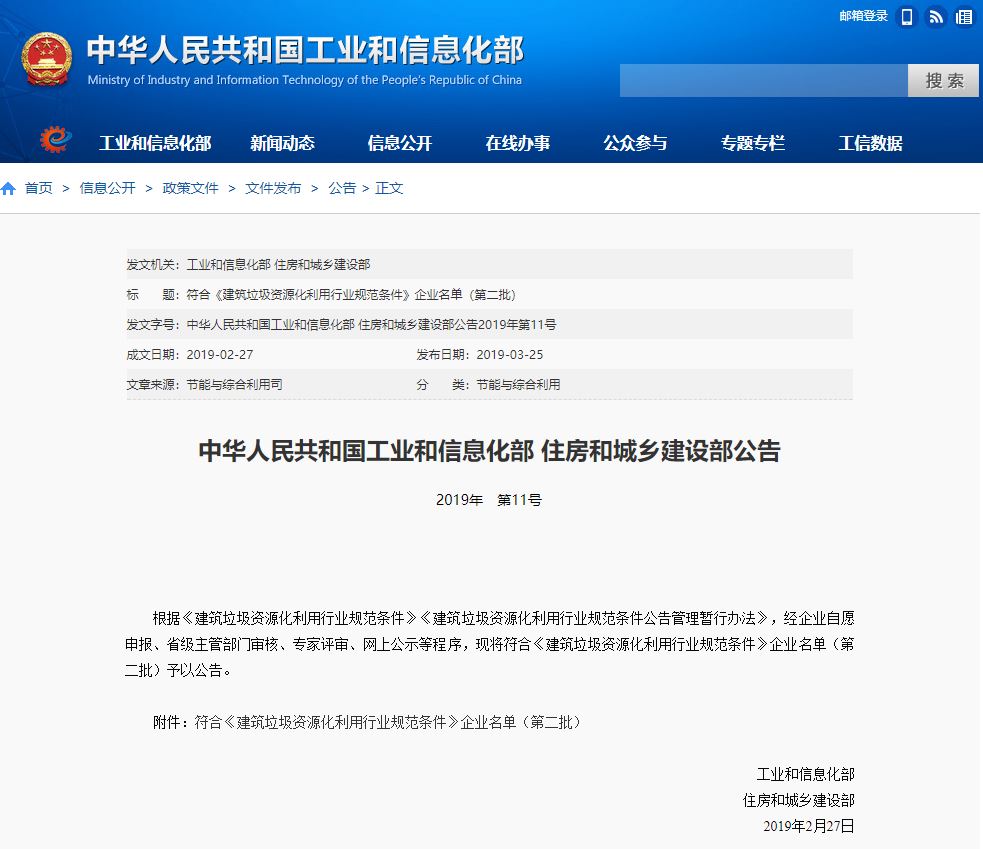Click the orange gear MIIT logo icon
Screen dimensions: 983x849
coord(55,139)
